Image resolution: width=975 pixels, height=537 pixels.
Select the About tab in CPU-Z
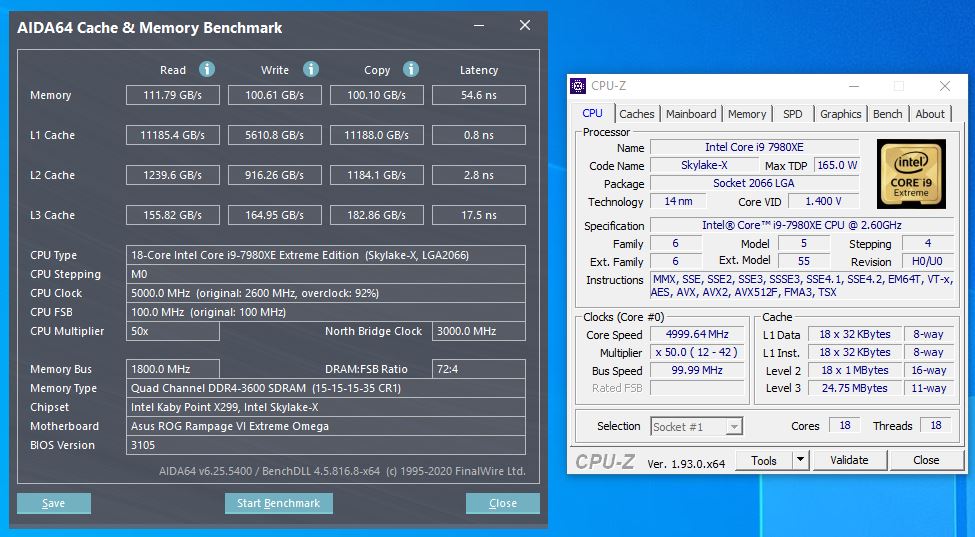pos(930,114)
